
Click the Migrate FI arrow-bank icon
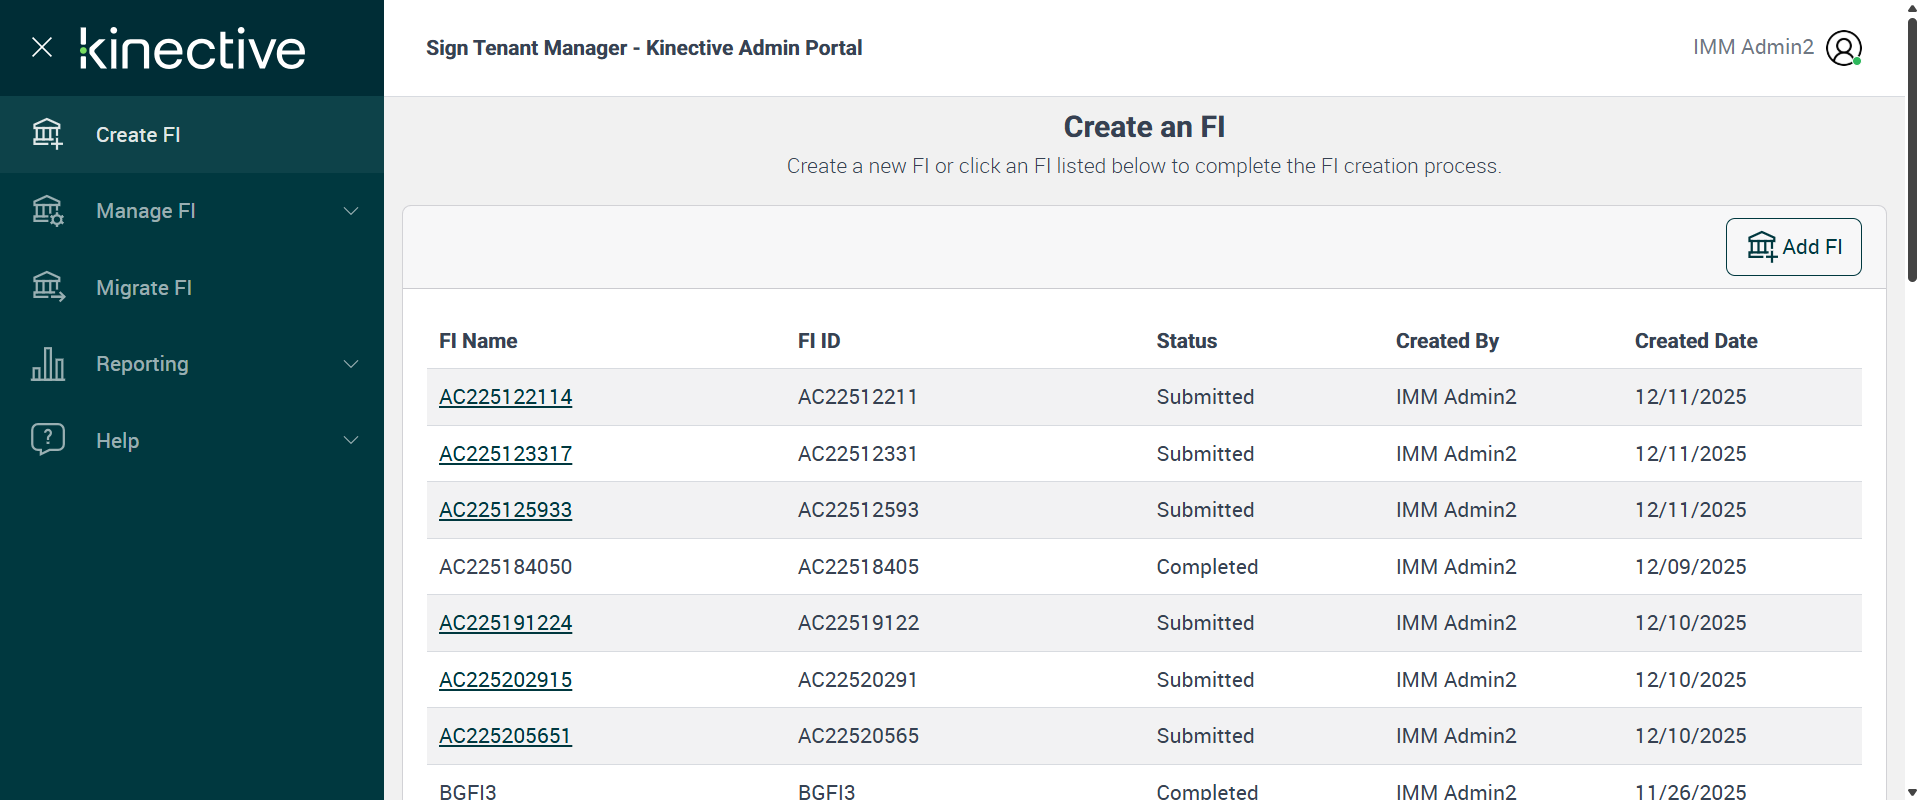point(47,287)
